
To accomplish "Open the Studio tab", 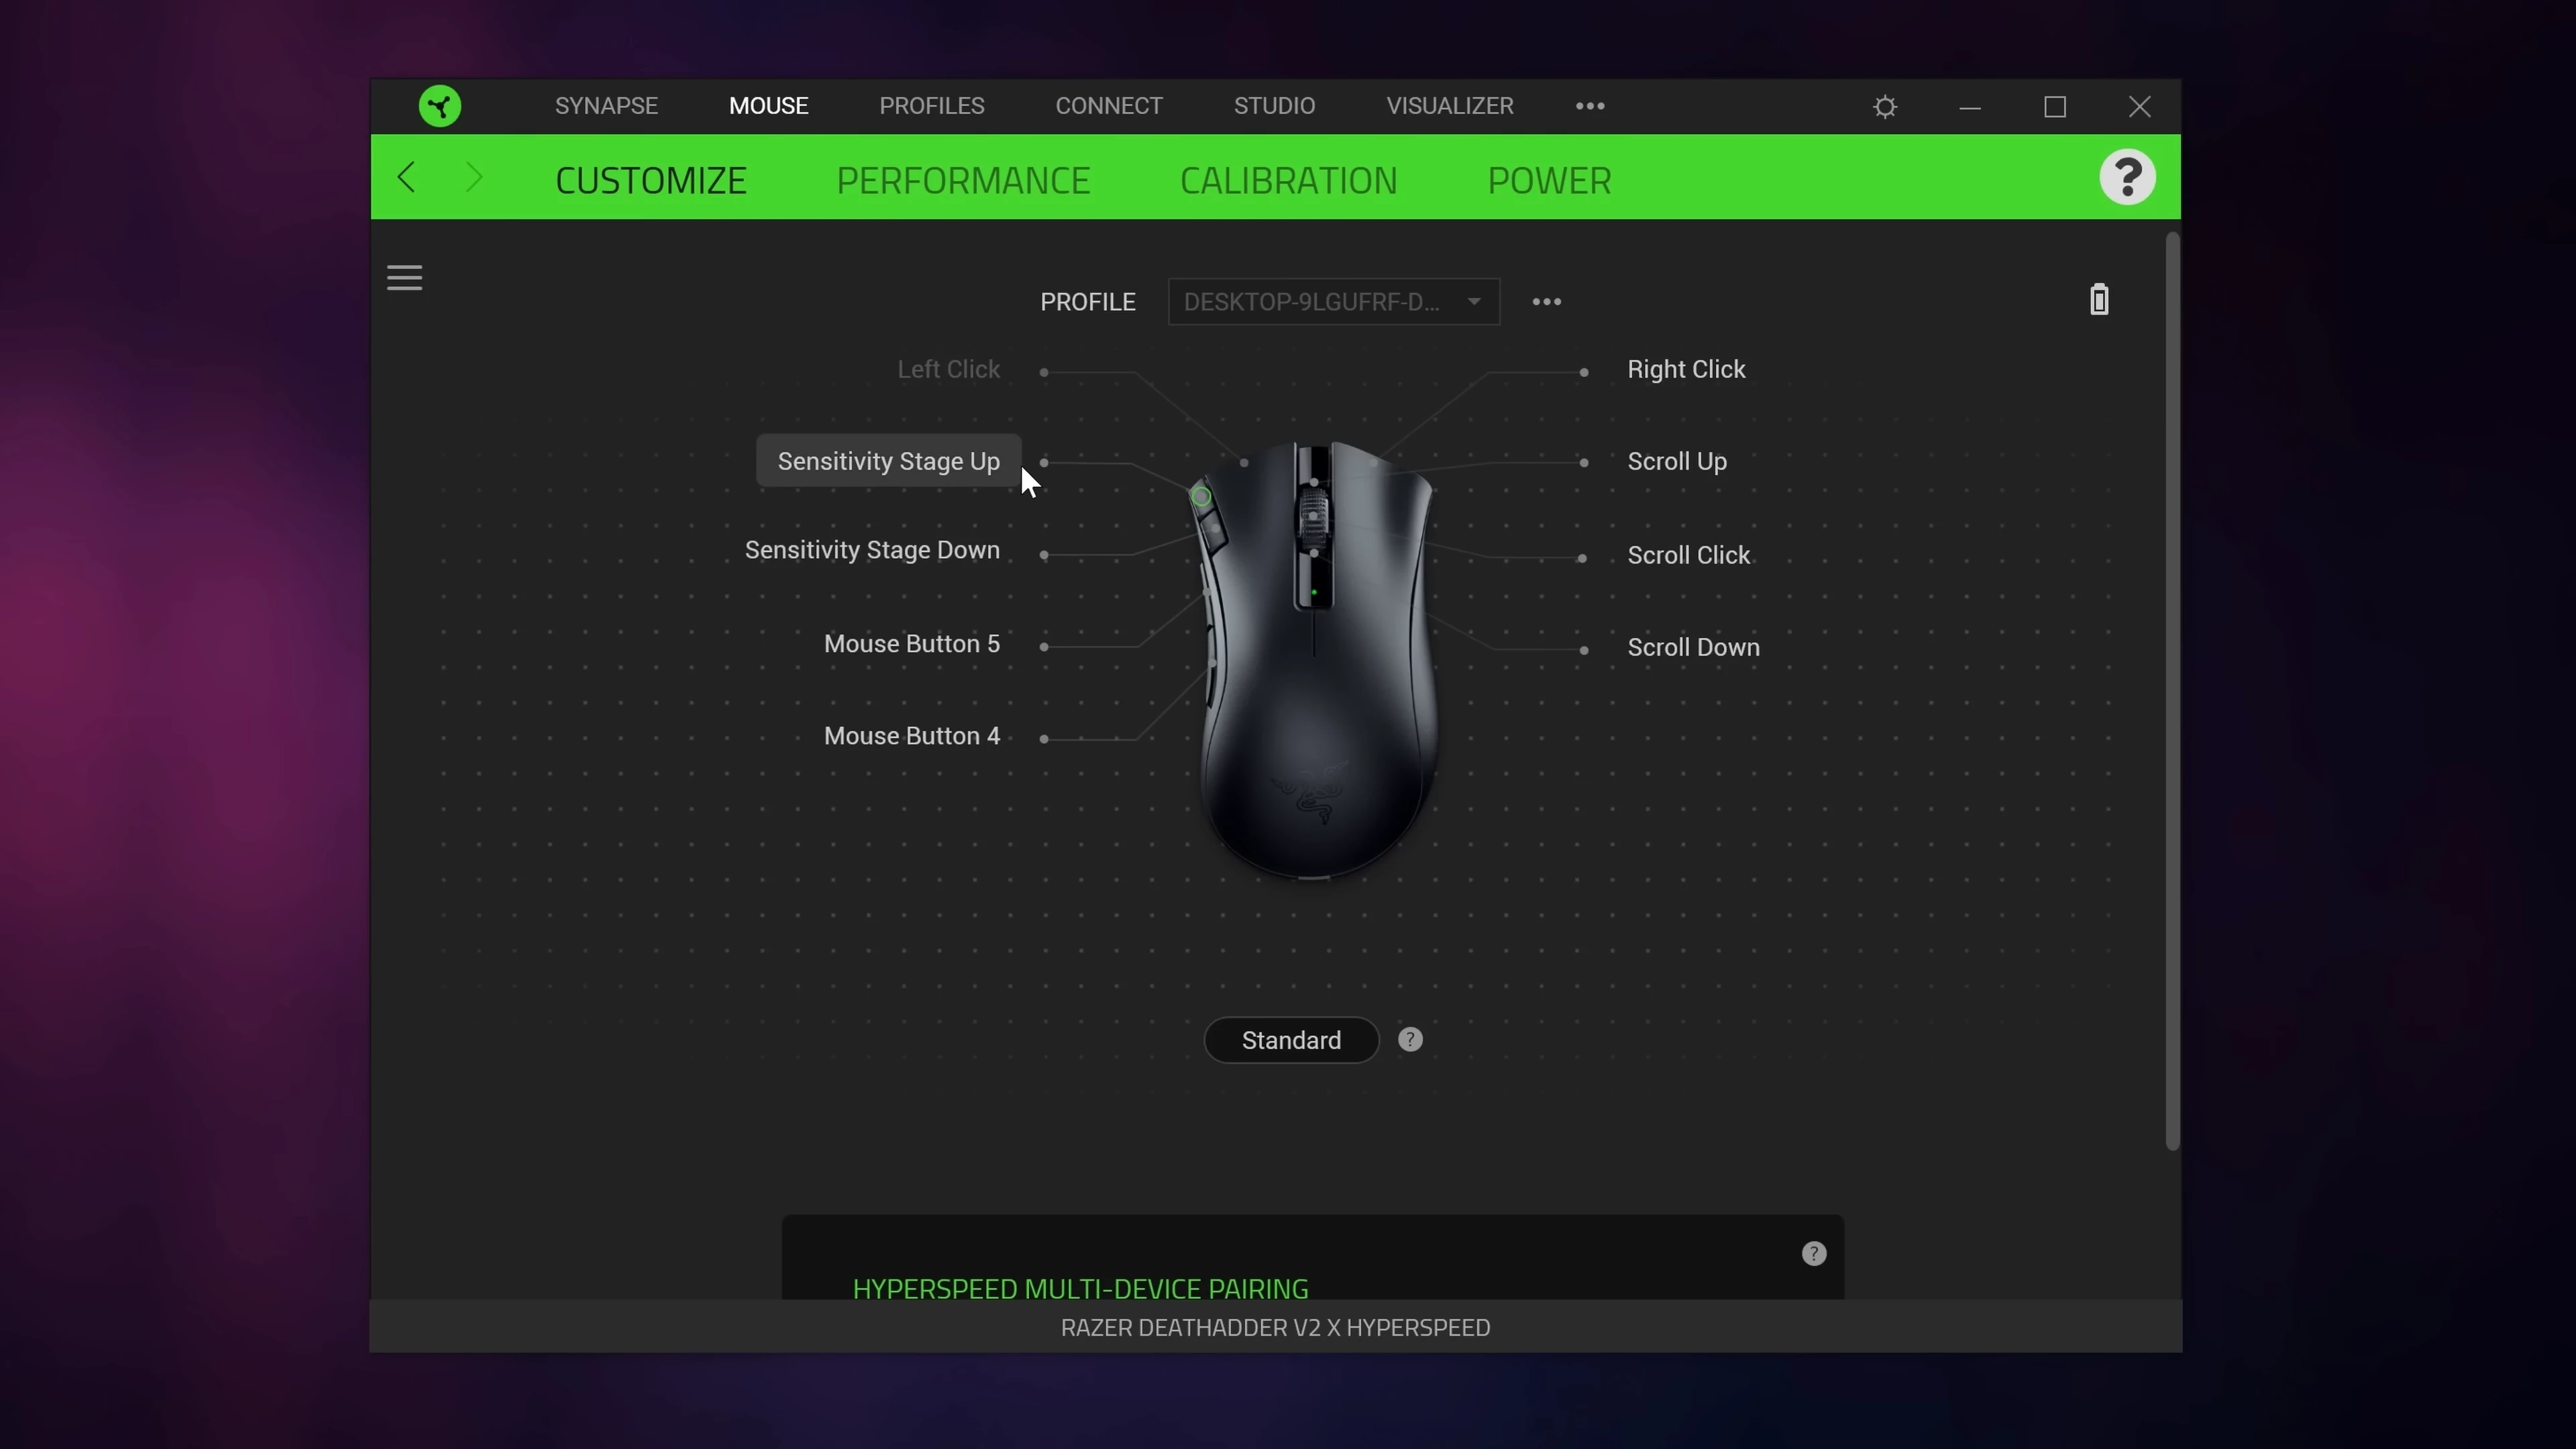I will click(1274, 106).
